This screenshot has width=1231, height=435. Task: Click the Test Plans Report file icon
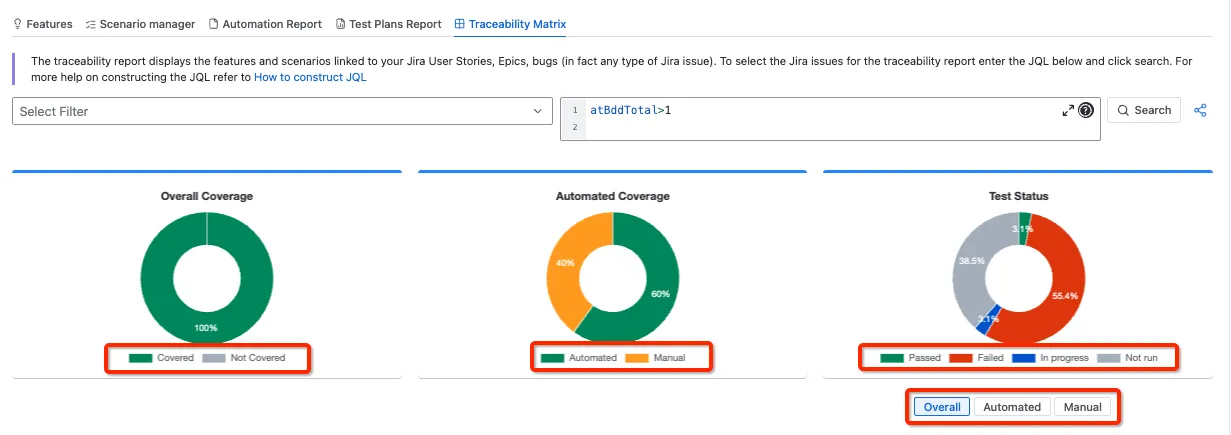point(341,23)
